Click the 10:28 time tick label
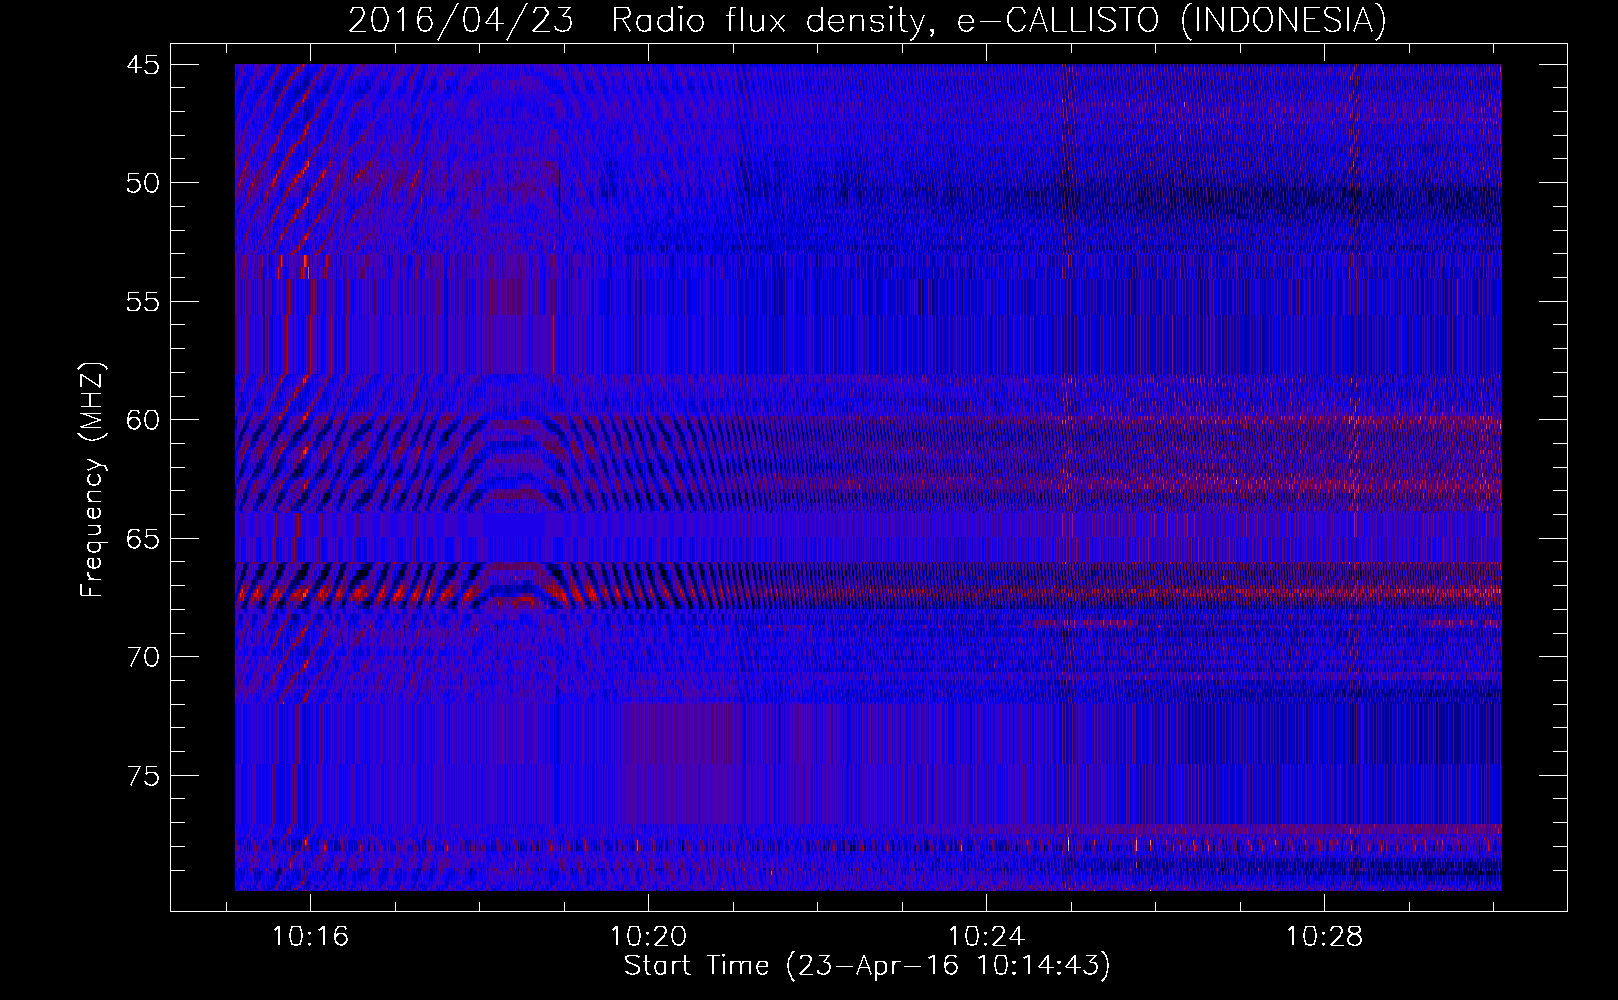This screenshot has height=1000, width=1618. pos(1324,937)
